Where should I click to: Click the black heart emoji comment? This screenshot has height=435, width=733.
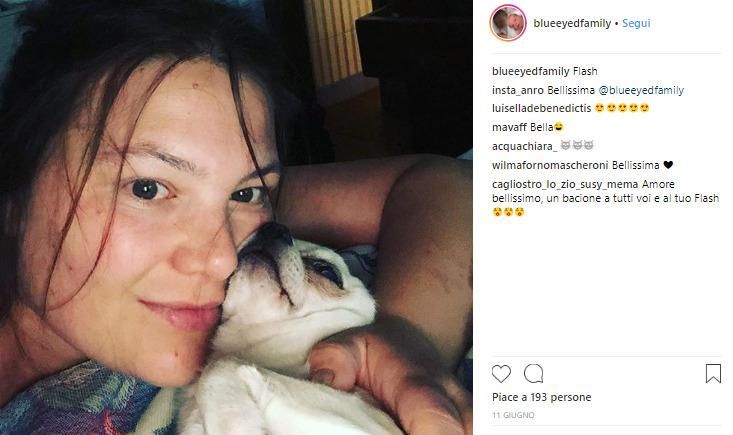[x=668, y=165]
